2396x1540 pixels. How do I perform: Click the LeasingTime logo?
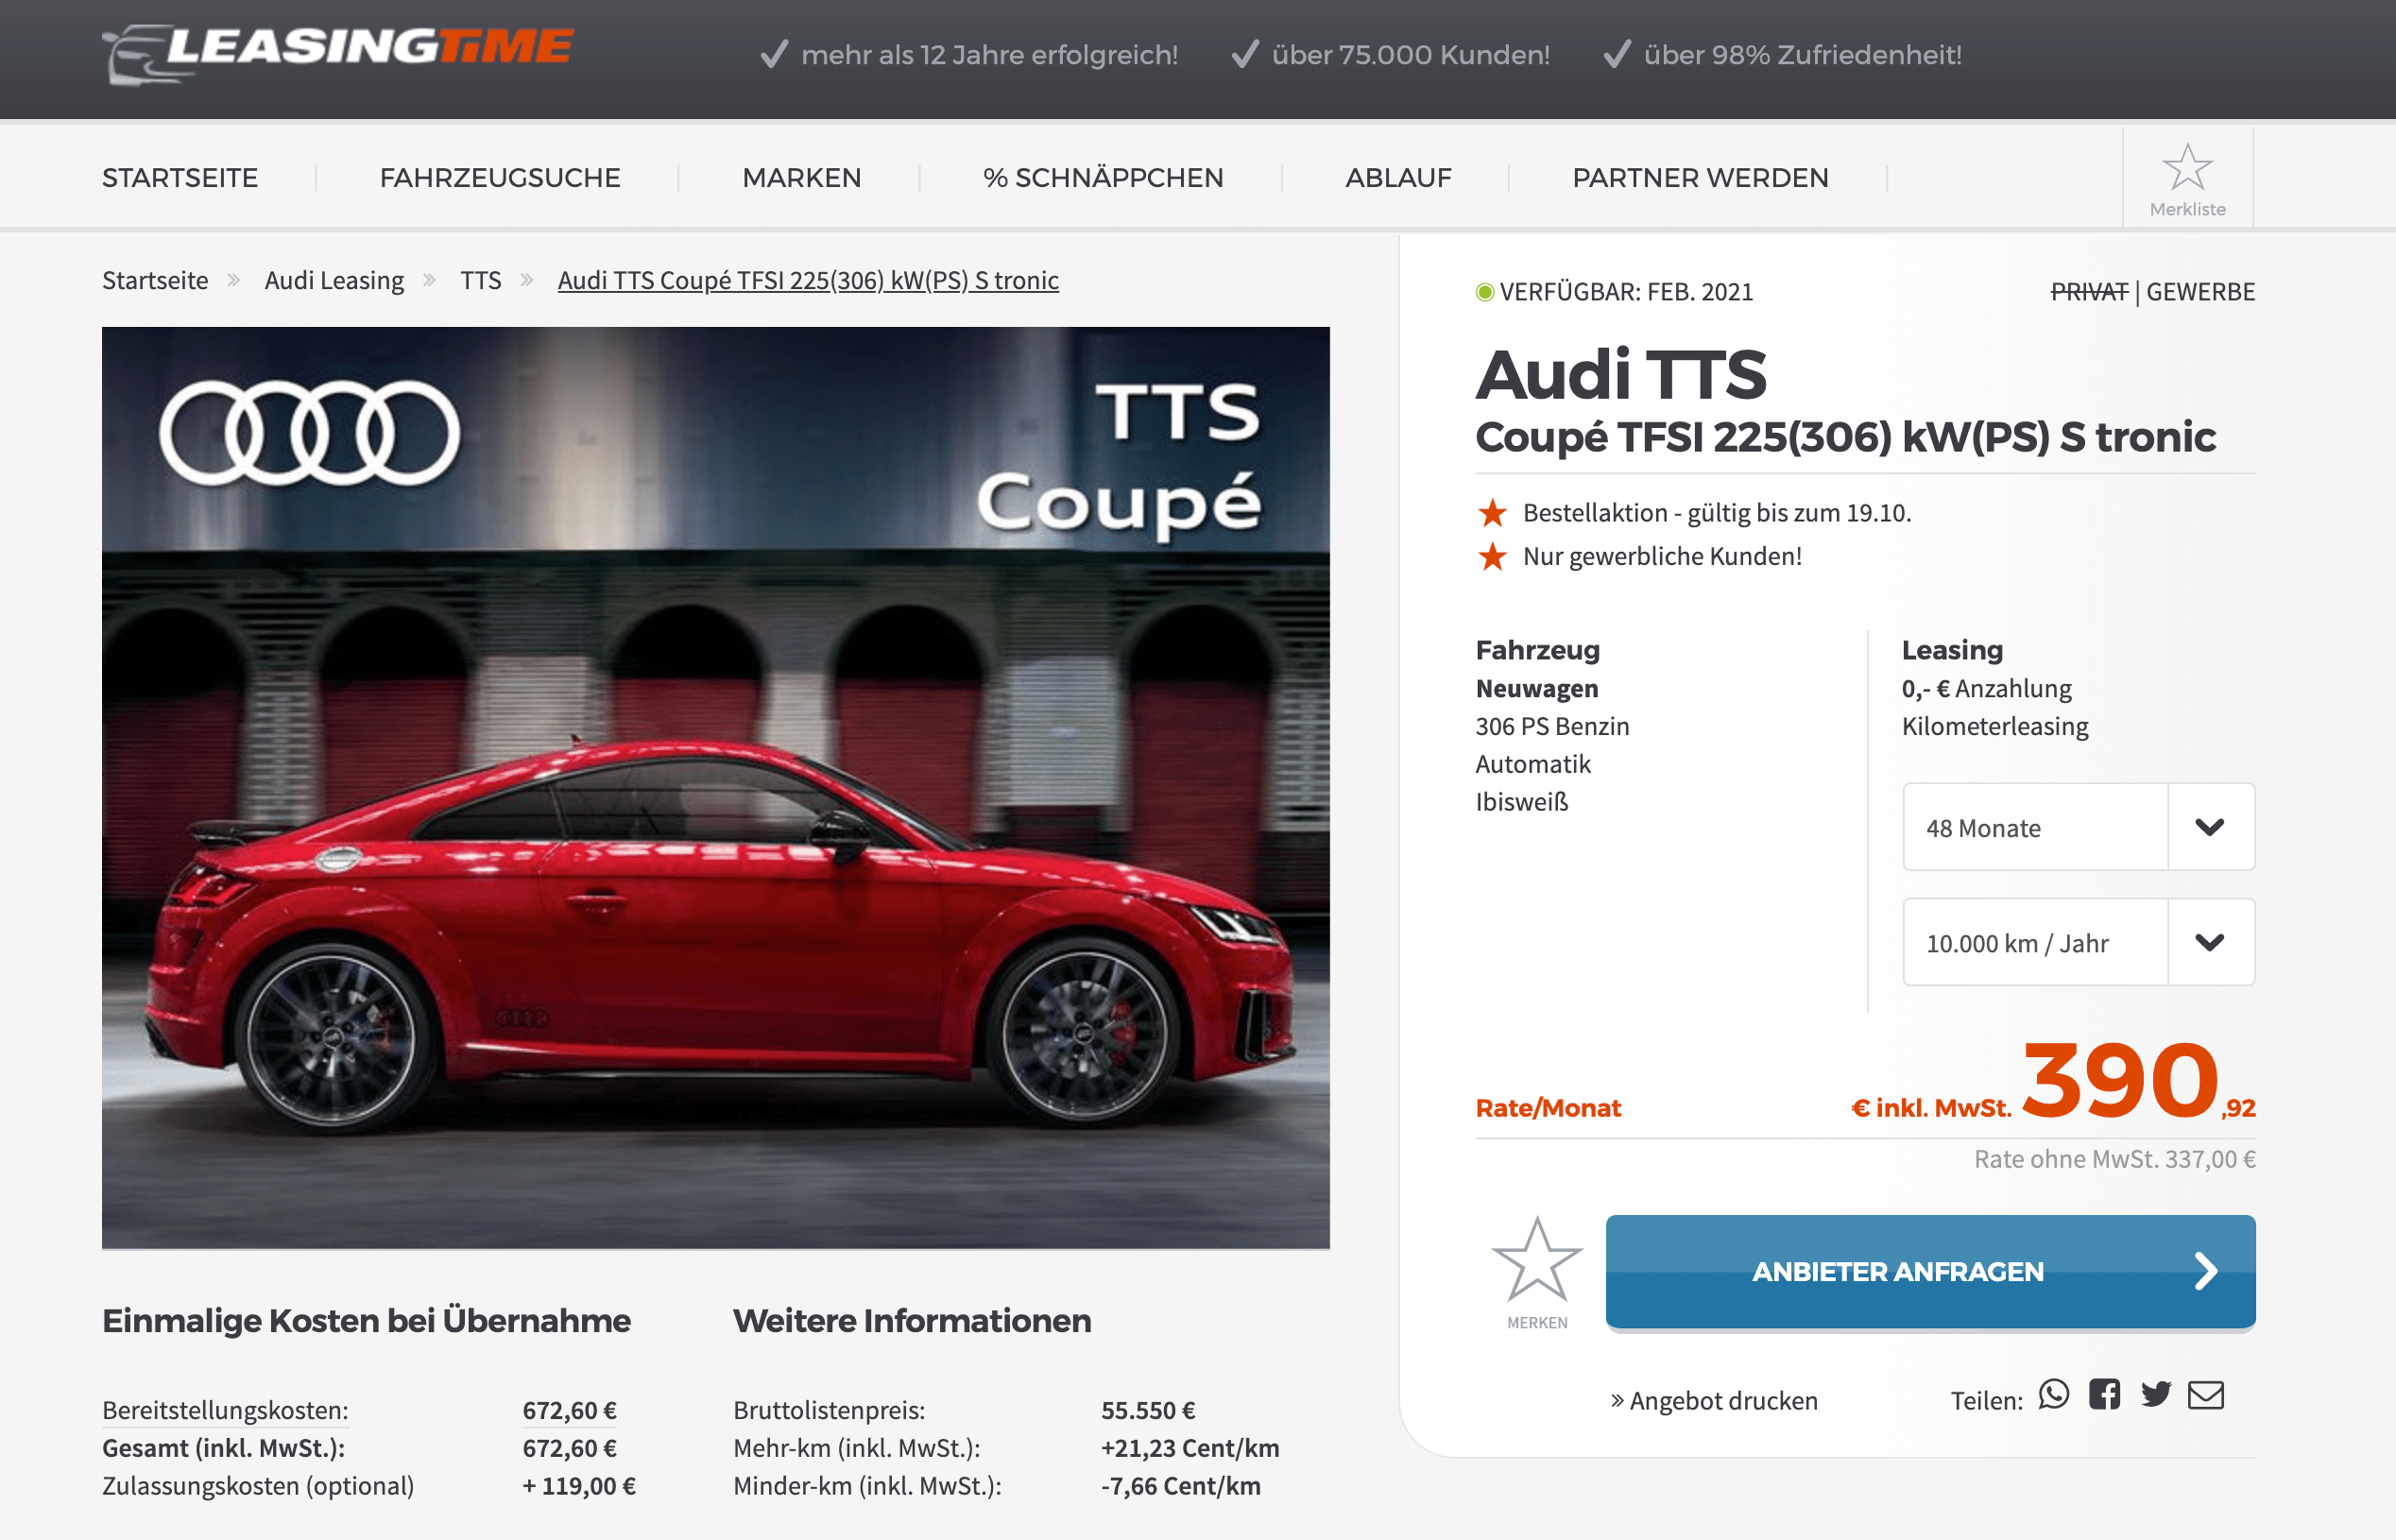point(338,54)
